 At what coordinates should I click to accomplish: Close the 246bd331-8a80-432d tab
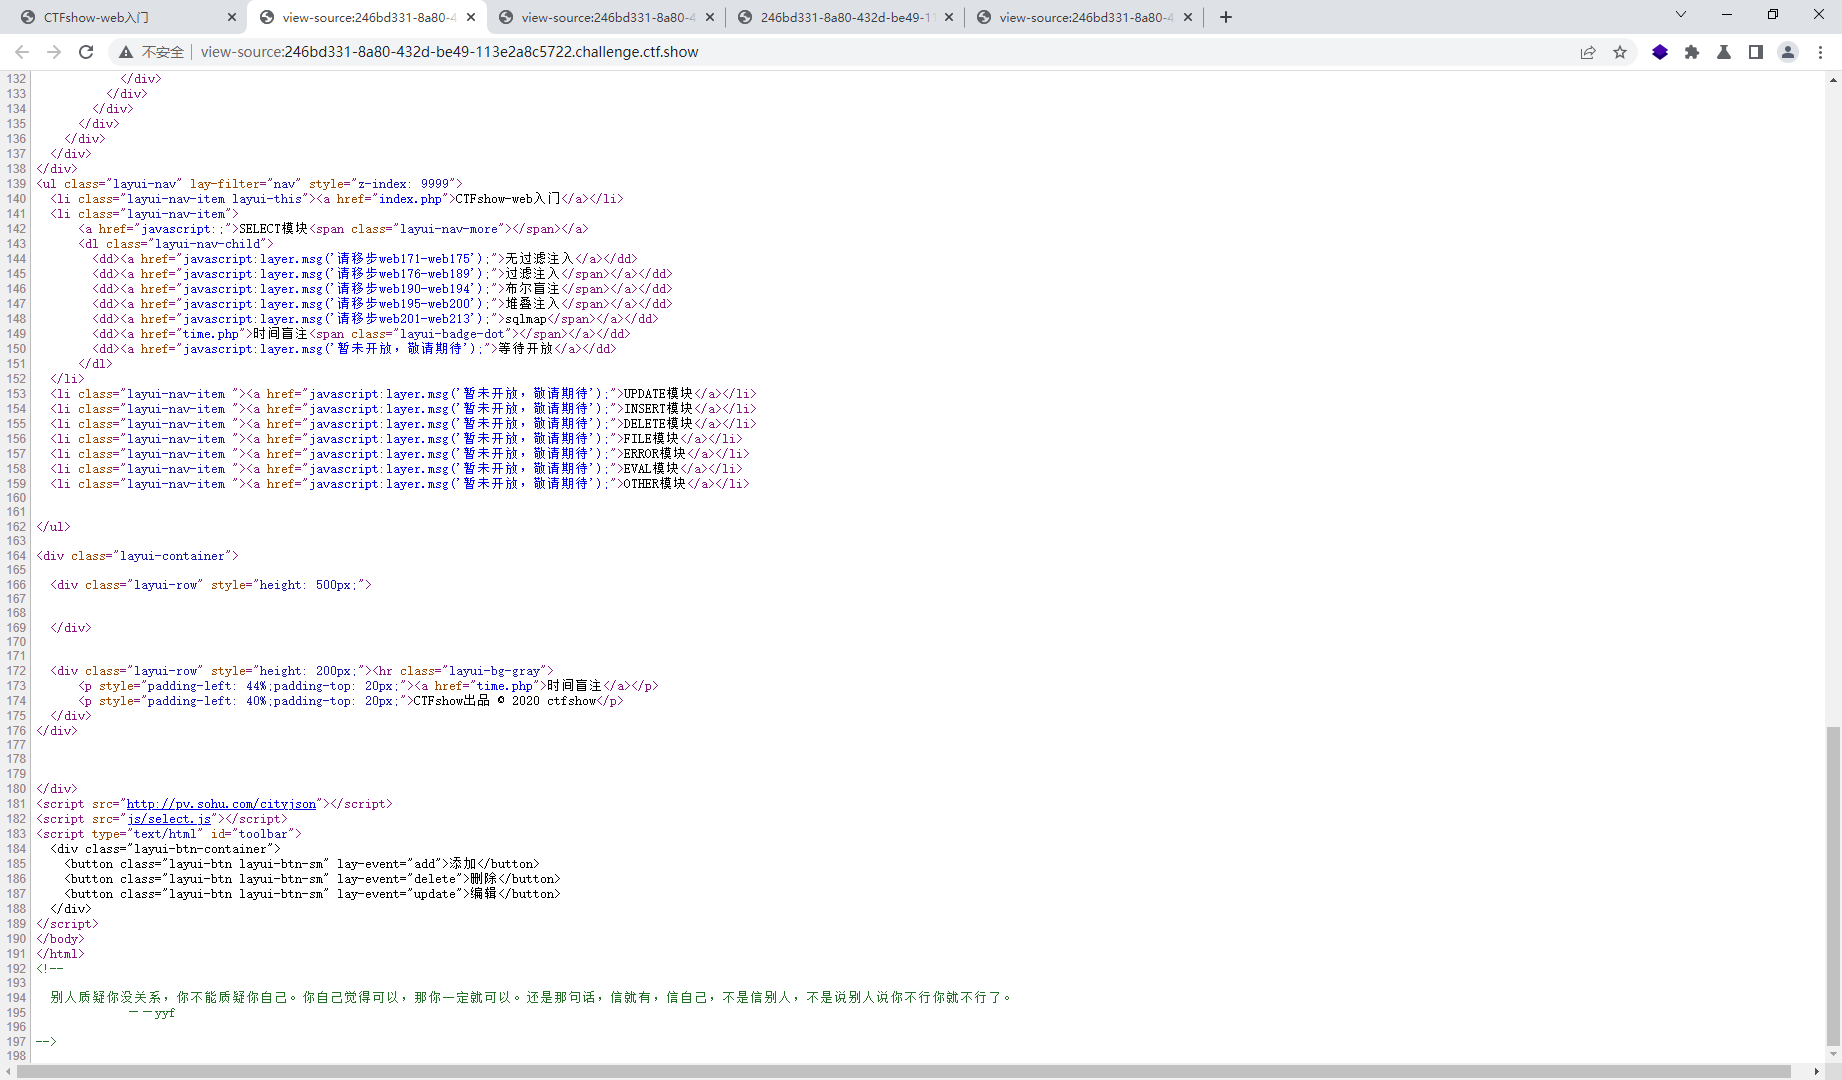[x=949, y=17]
